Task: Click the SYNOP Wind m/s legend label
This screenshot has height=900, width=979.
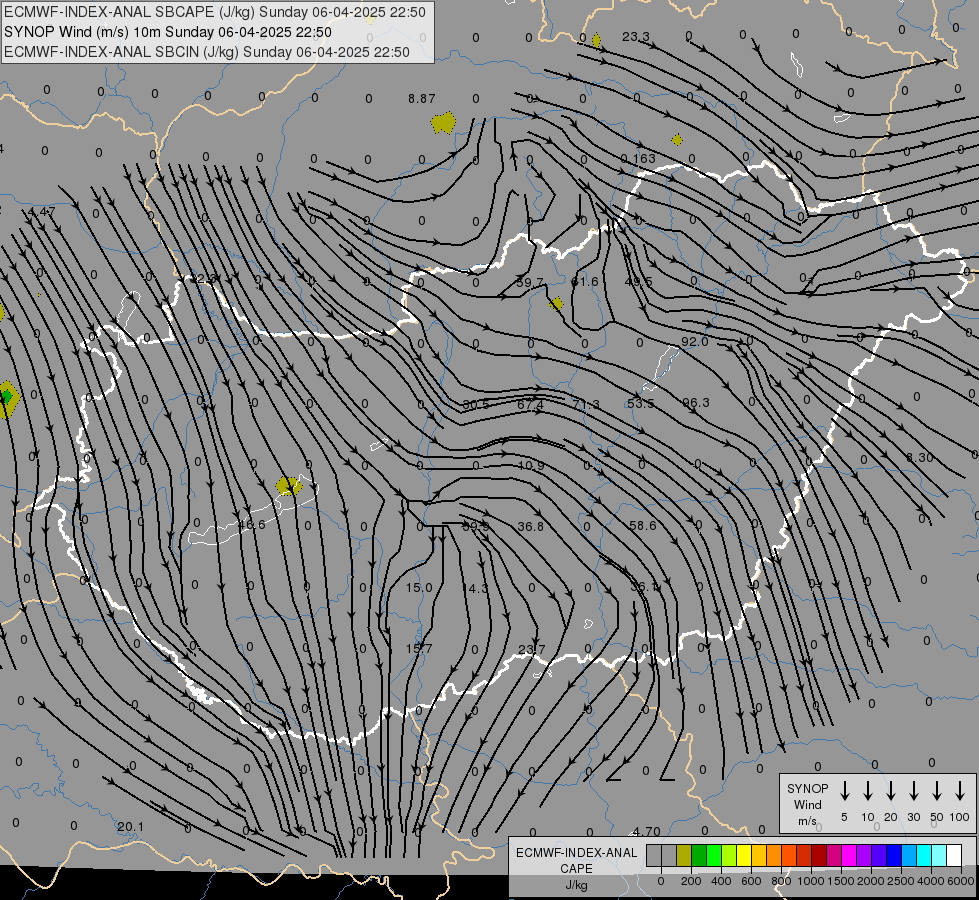Action: pyautogui.click(x=807, y=804)
